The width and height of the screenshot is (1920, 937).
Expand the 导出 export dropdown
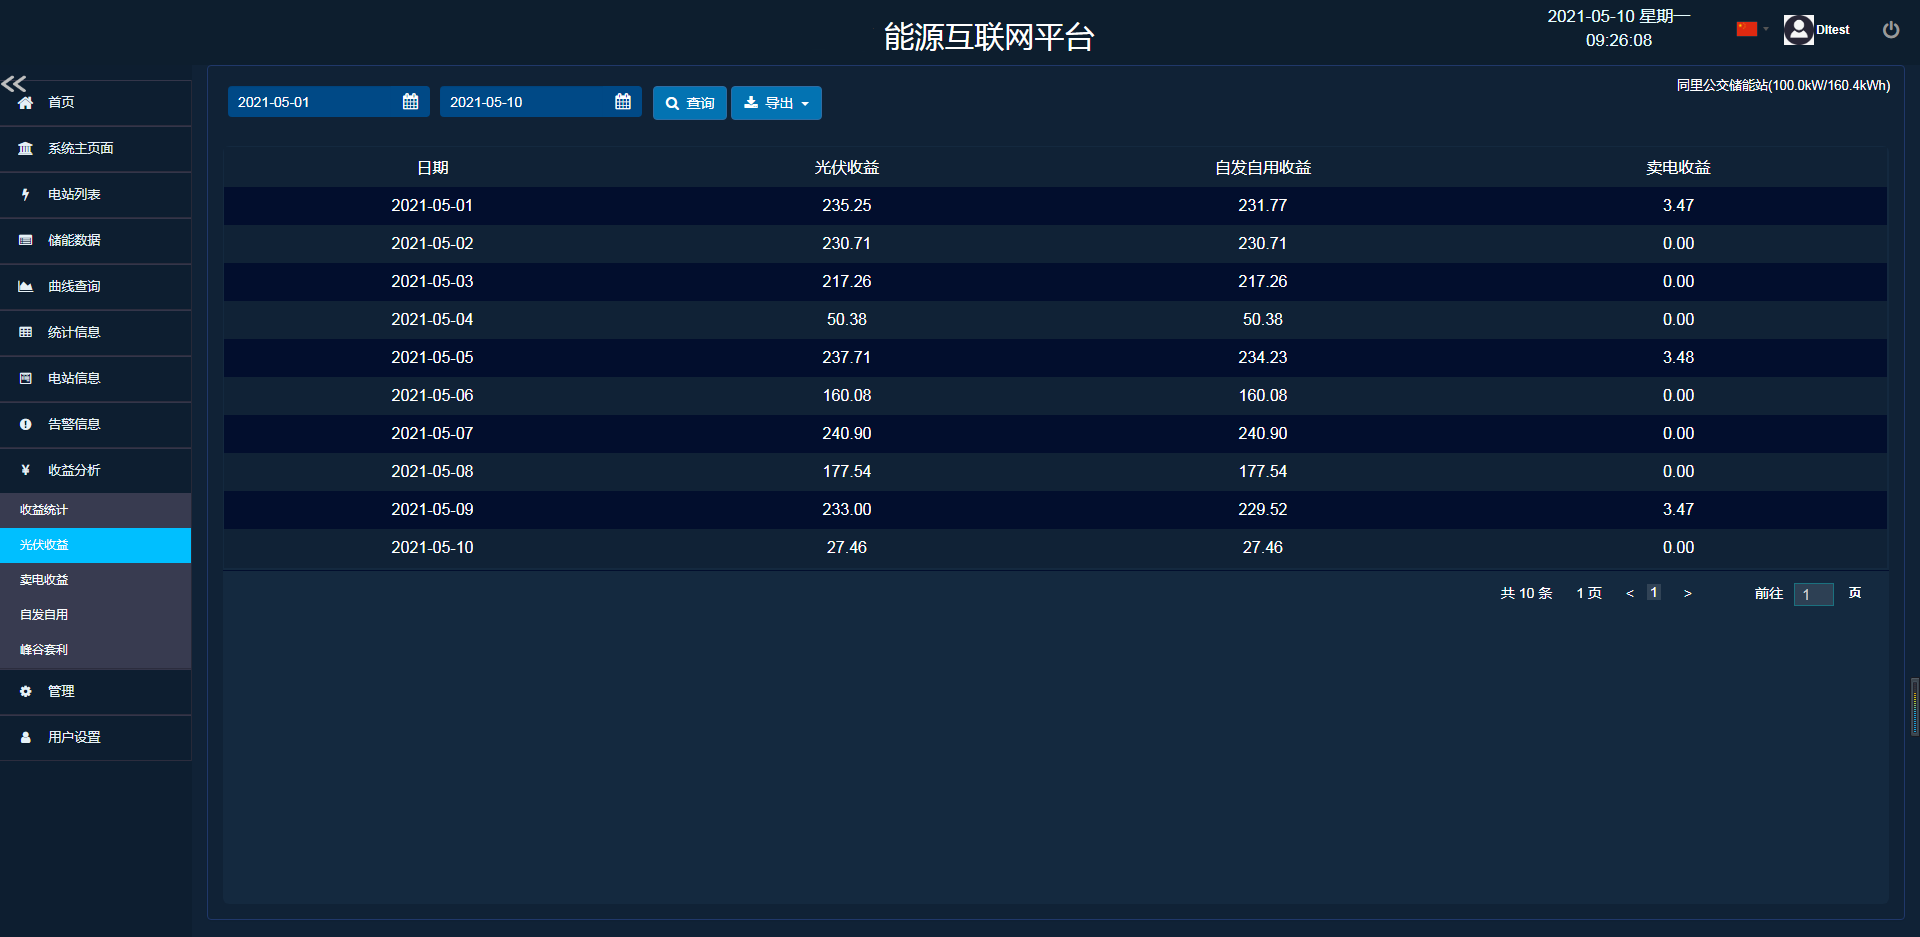click(776, 103)
